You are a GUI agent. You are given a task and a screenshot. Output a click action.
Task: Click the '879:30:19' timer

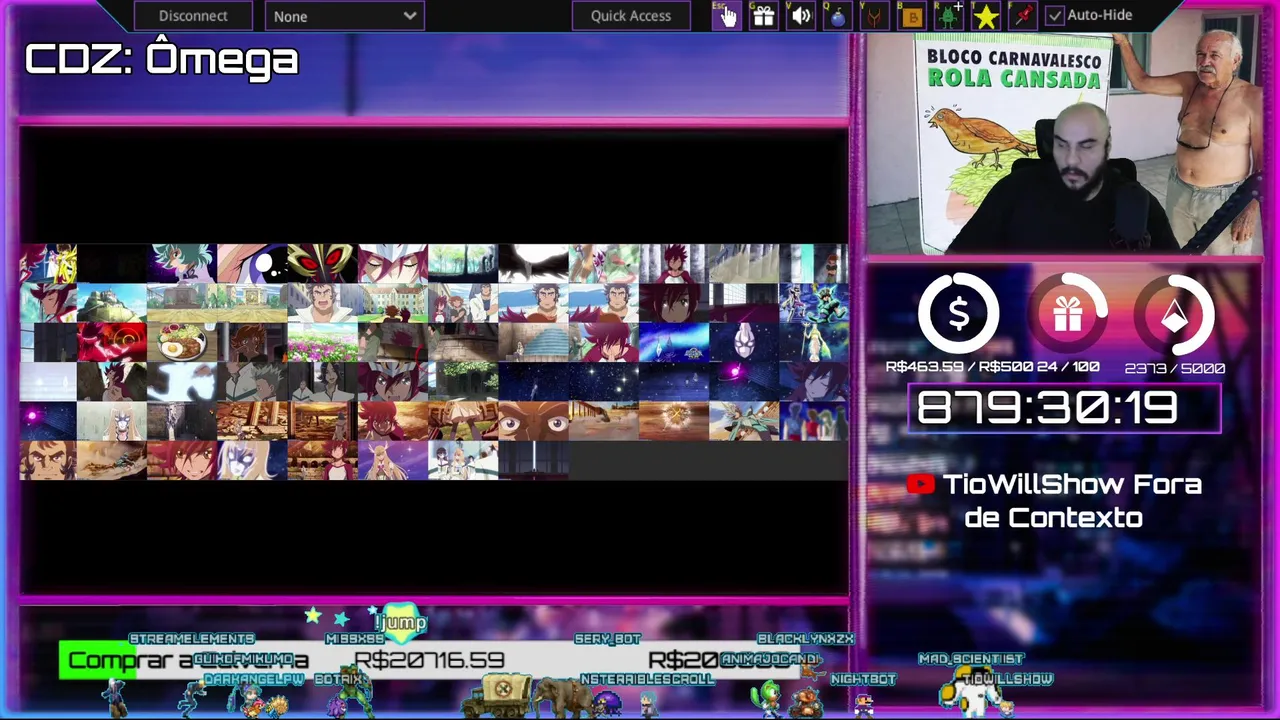1047,408
